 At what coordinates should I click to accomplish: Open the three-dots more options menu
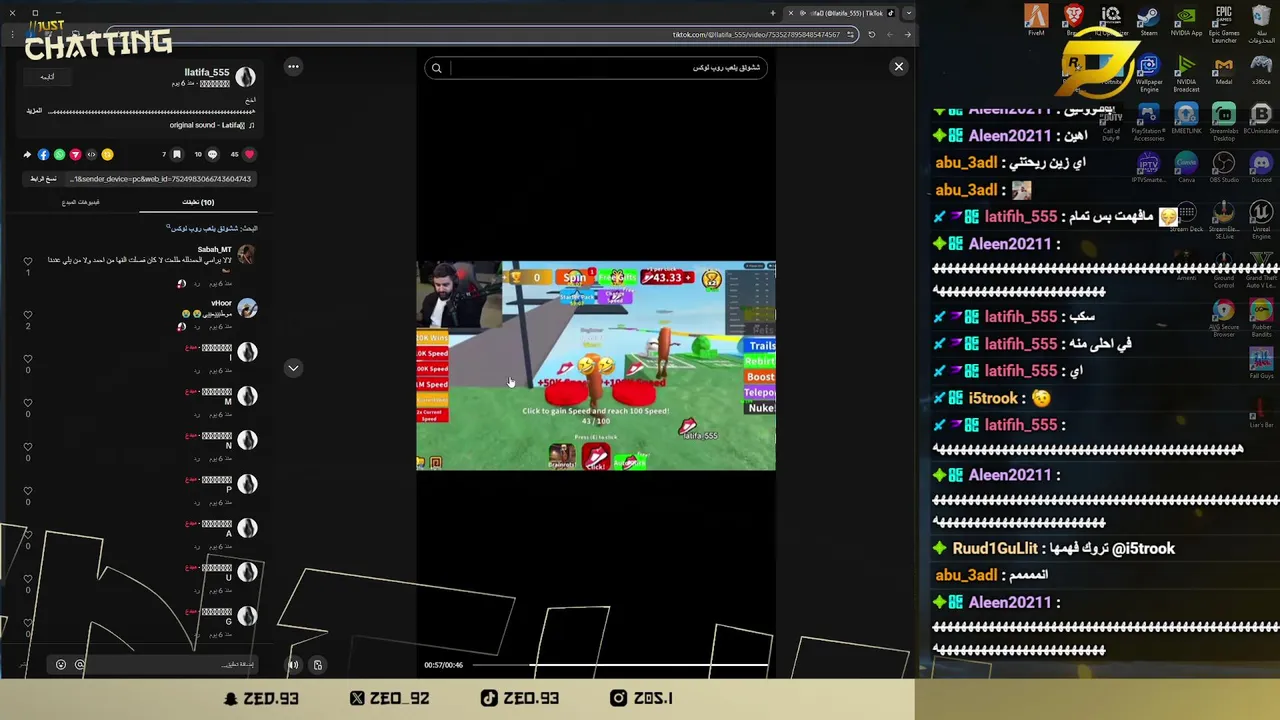[x=293, y=67]
